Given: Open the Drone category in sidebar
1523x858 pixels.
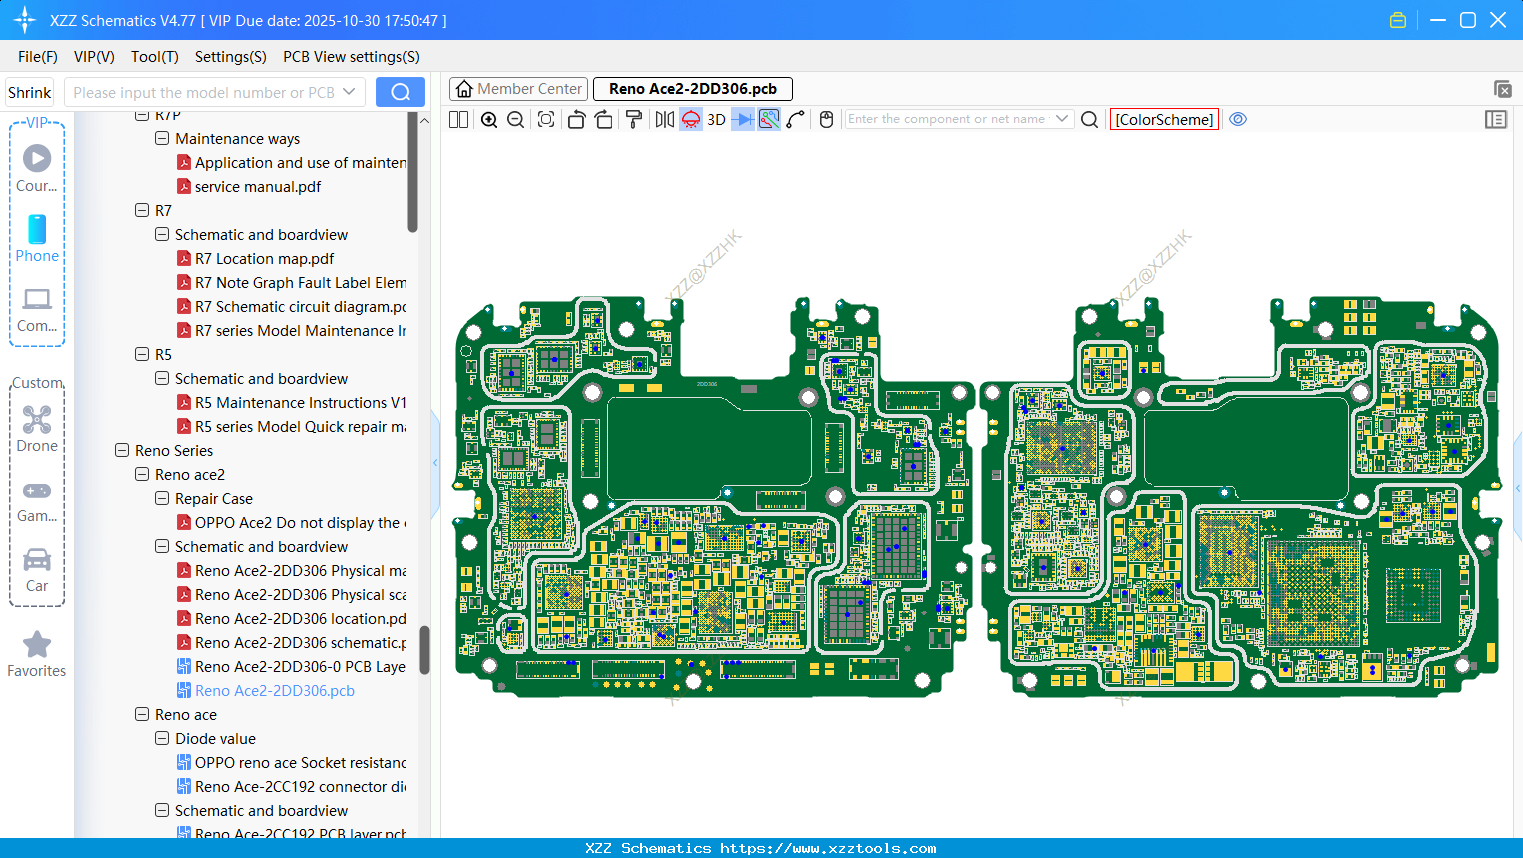Looking at the screenshot, I should click(x=37, y=429).
